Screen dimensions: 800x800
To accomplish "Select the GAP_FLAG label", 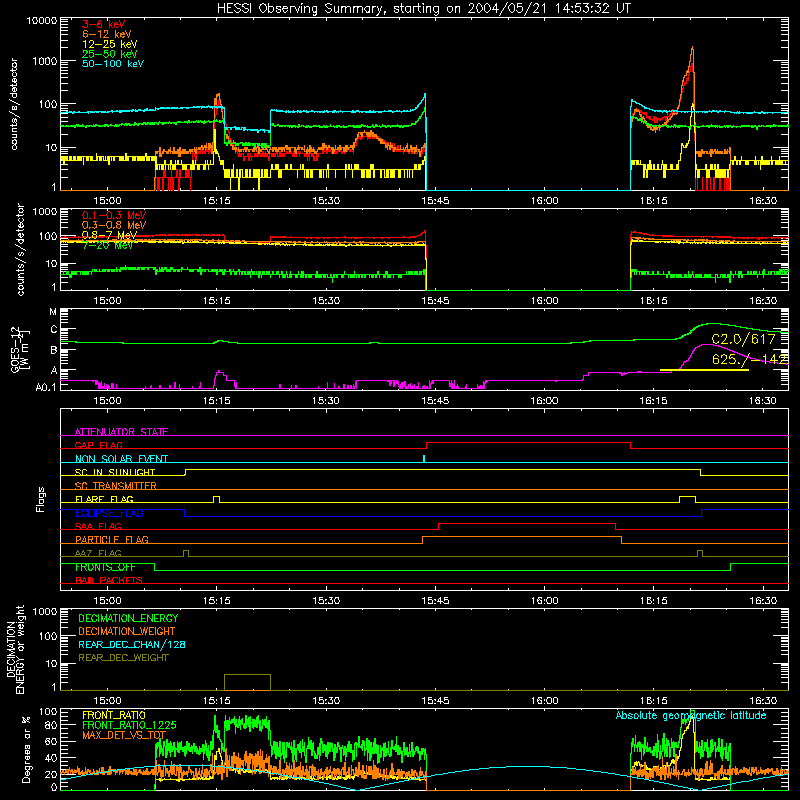I will [x=98, y=445].
